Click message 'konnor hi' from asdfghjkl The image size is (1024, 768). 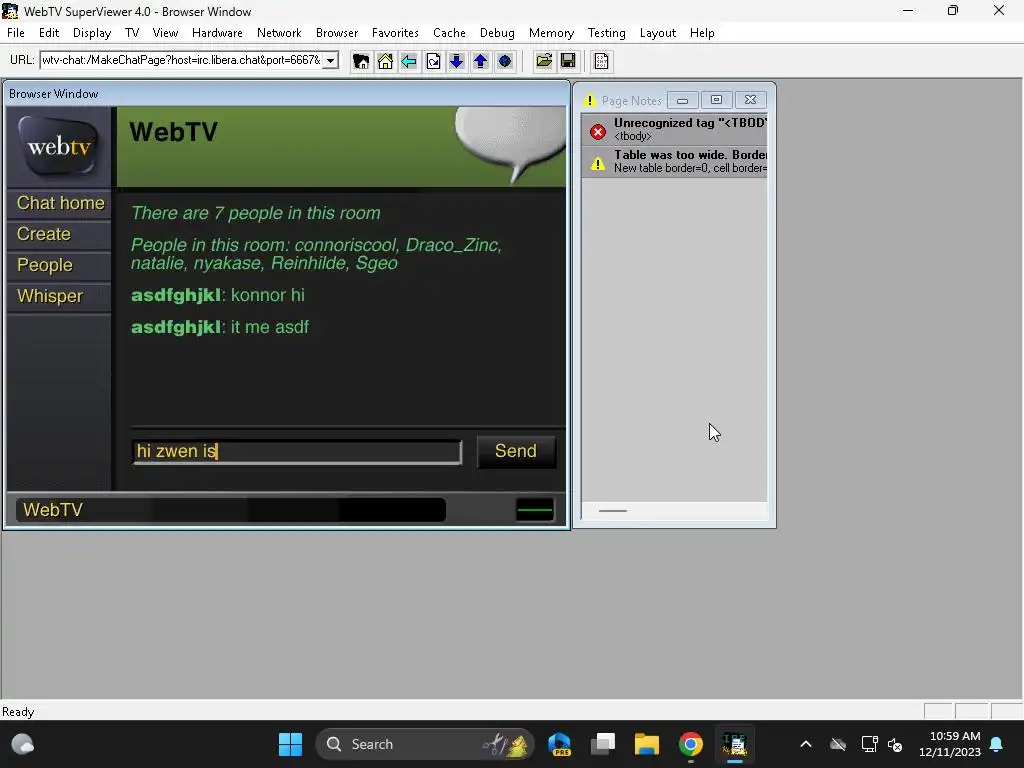[x=268, y=295]
